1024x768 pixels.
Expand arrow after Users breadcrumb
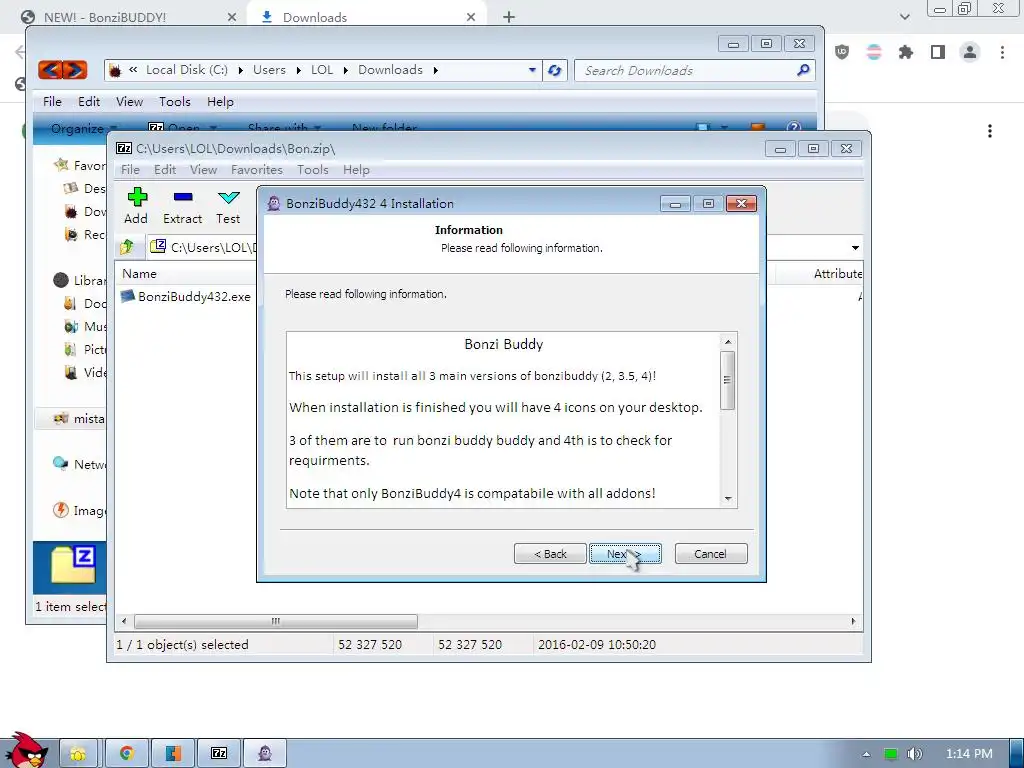[x=298, y=70]
